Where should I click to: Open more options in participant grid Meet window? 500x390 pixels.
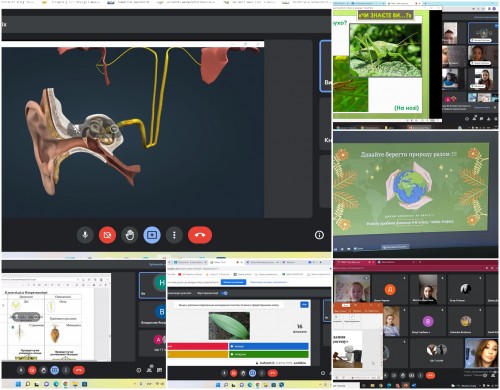[x=420, y=375]
